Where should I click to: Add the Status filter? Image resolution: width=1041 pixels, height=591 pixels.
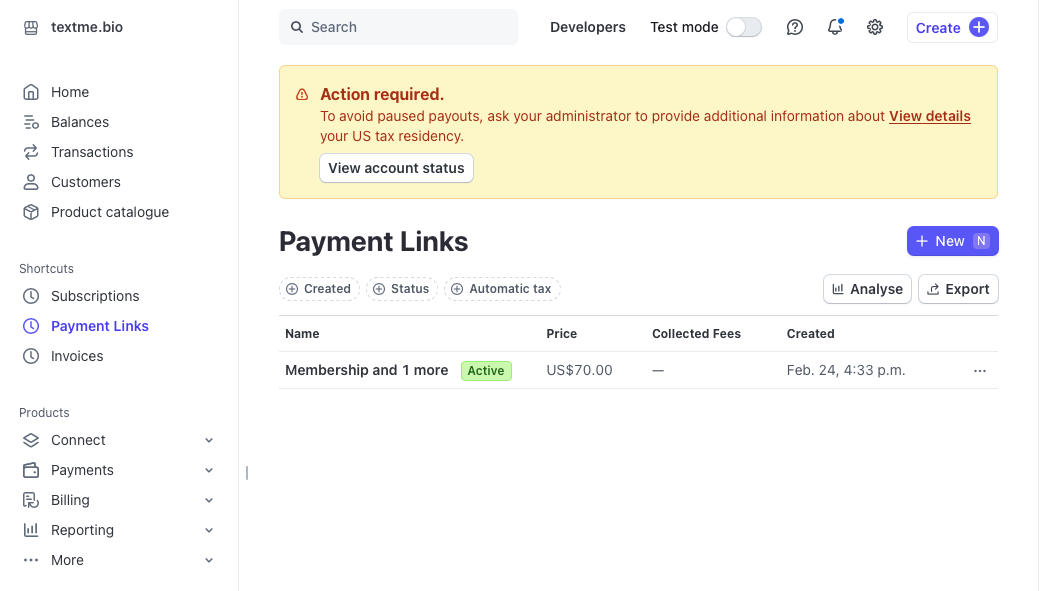[x=401, y=289]
